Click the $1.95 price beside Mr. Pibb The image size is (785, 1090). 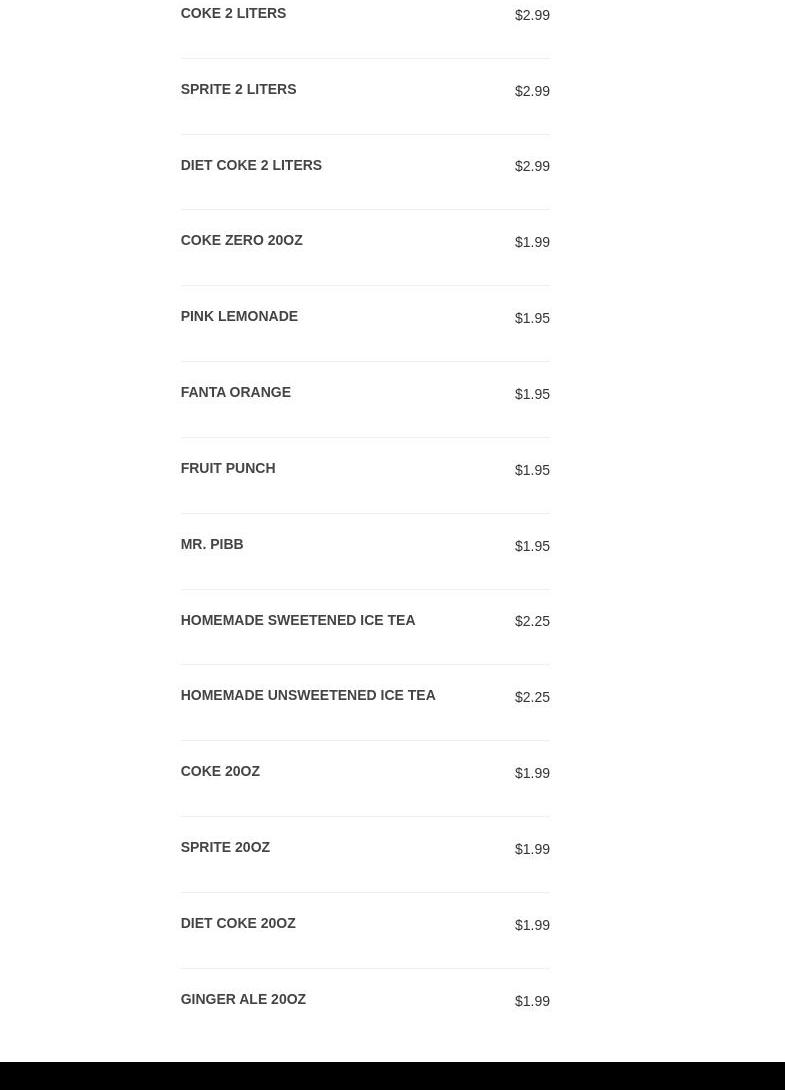pos(532,546)
